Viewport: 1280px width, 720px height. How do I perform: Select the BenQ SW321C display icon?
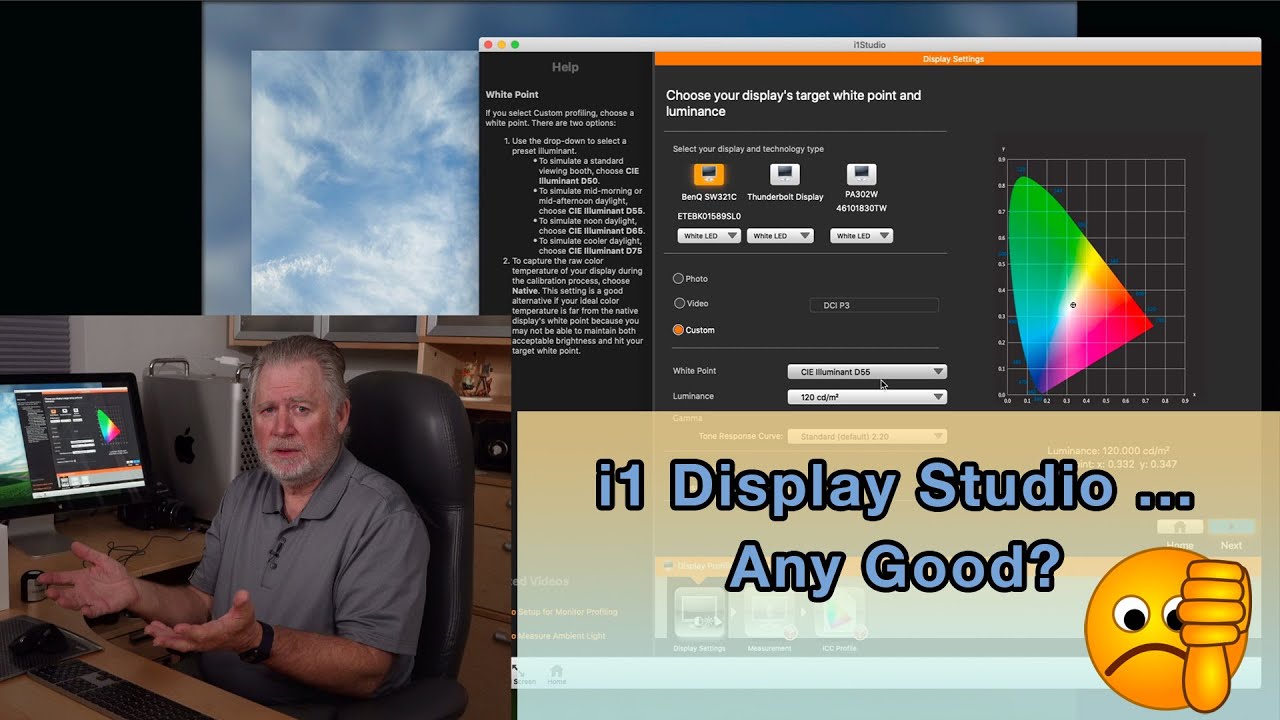[x=709, y=175]
